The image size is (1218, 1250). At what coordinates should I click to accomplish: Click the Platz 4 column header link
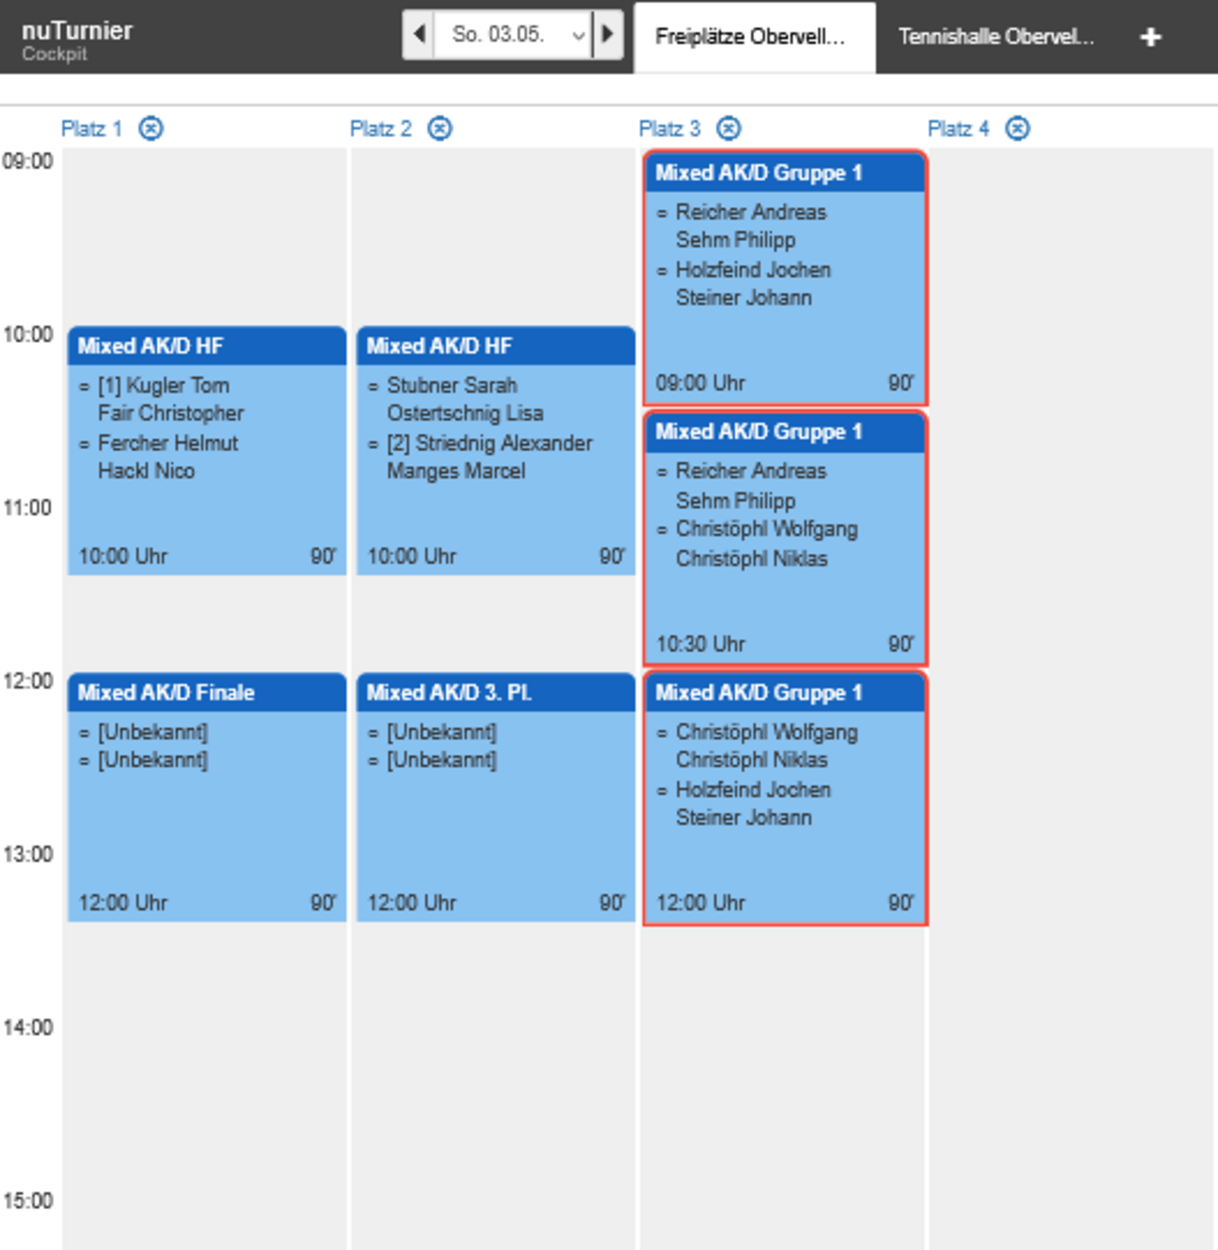click(x=958, y=128)
